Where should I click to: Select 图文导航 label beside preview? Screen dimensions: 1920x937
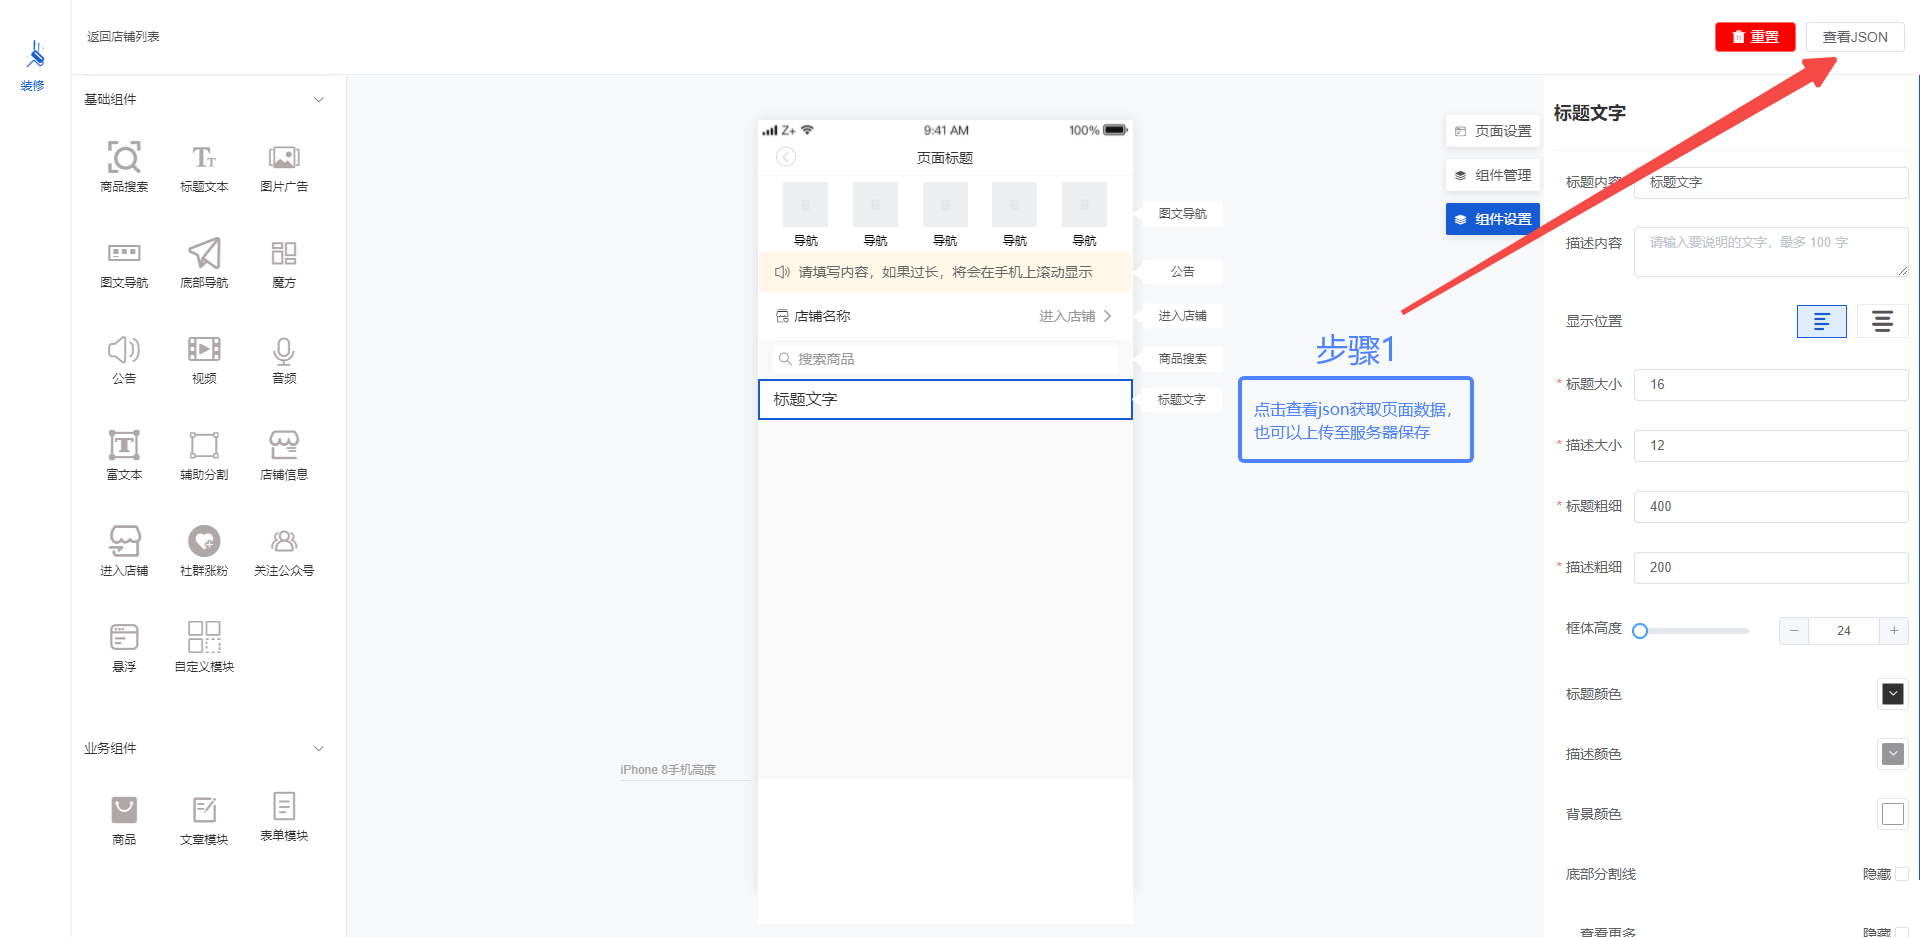tap(1180, 214)
